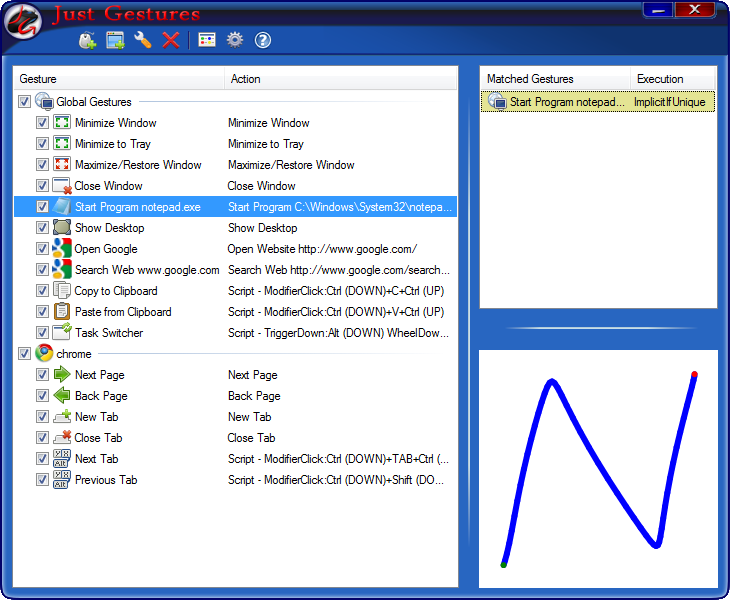Select the Start Program notepad matched gesture

[567, 102]
